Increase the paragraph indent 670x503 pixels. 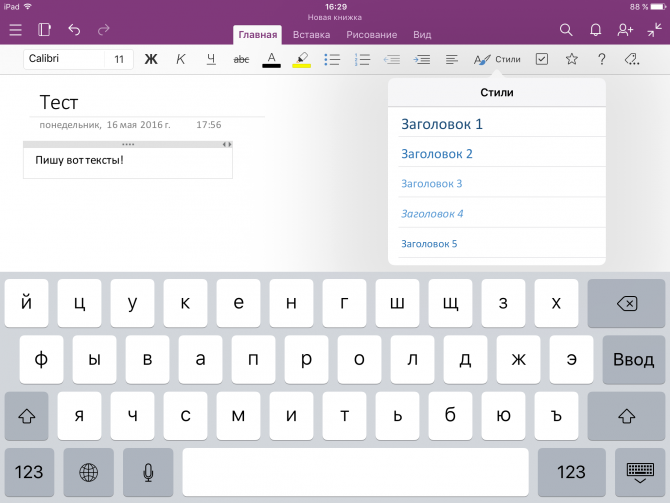422,59
